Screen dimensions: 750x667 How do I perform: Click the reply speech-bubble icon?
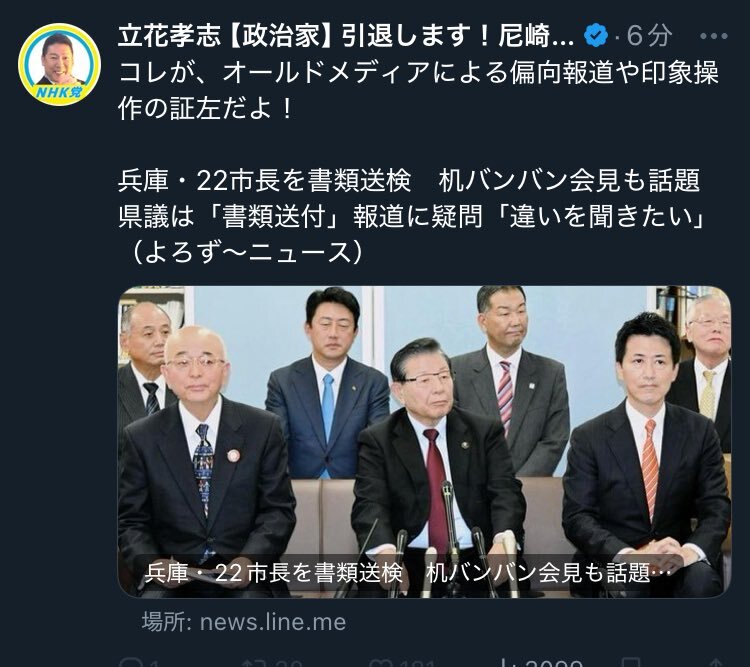[129, 663]
